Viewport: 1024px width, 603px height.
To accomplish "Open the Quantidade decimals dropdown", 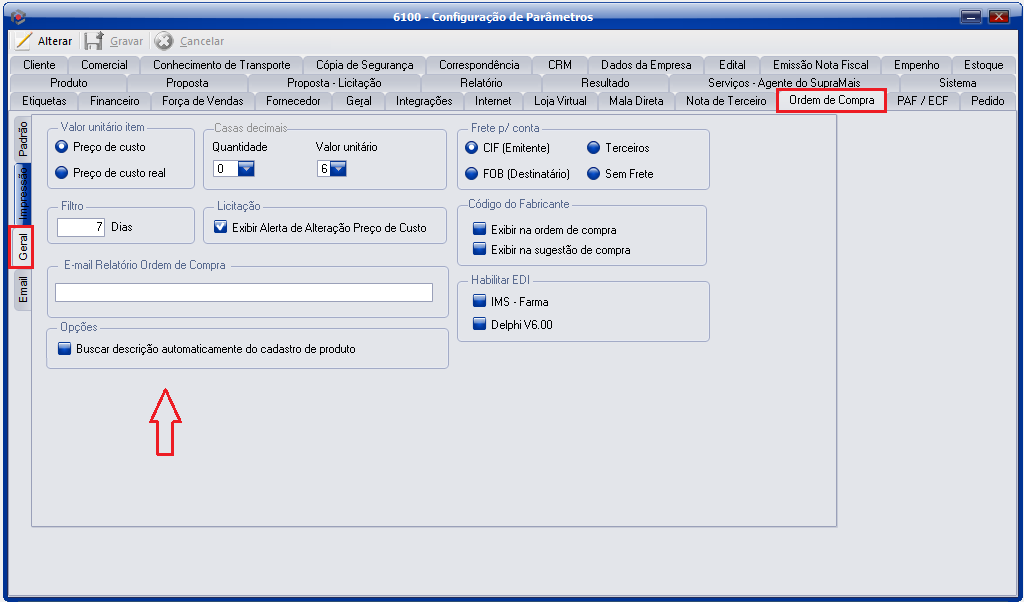I will [x=246, y=169].
